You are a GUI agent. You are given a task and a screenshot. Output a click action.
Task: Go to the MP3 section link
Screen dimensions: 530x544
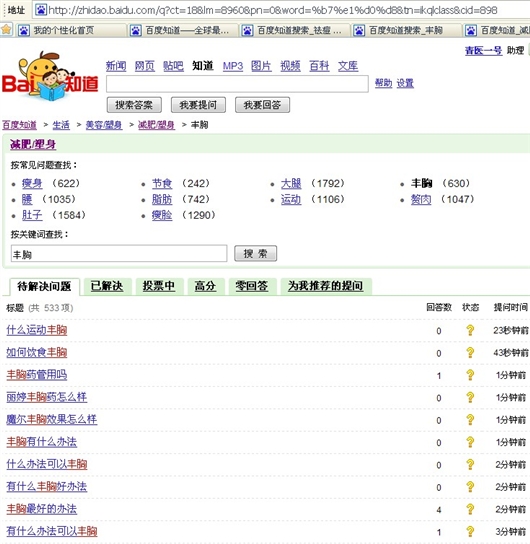tap(233, 66)
